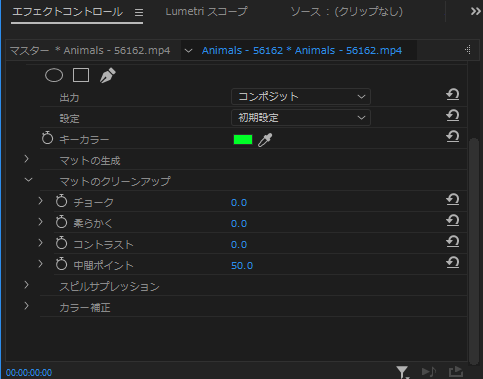Reset the 出力 parameter
This screenshot has height=379, width=483.
[x=453, y=95]
